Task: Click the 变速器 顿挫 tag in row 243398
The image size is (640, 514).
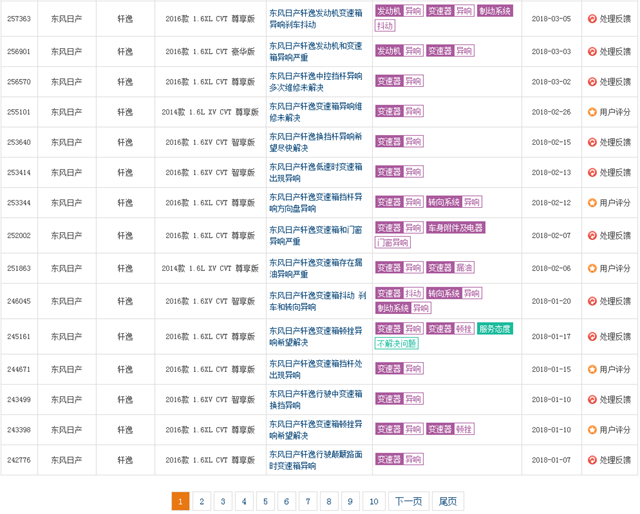Action: click(x=450, y=429)
